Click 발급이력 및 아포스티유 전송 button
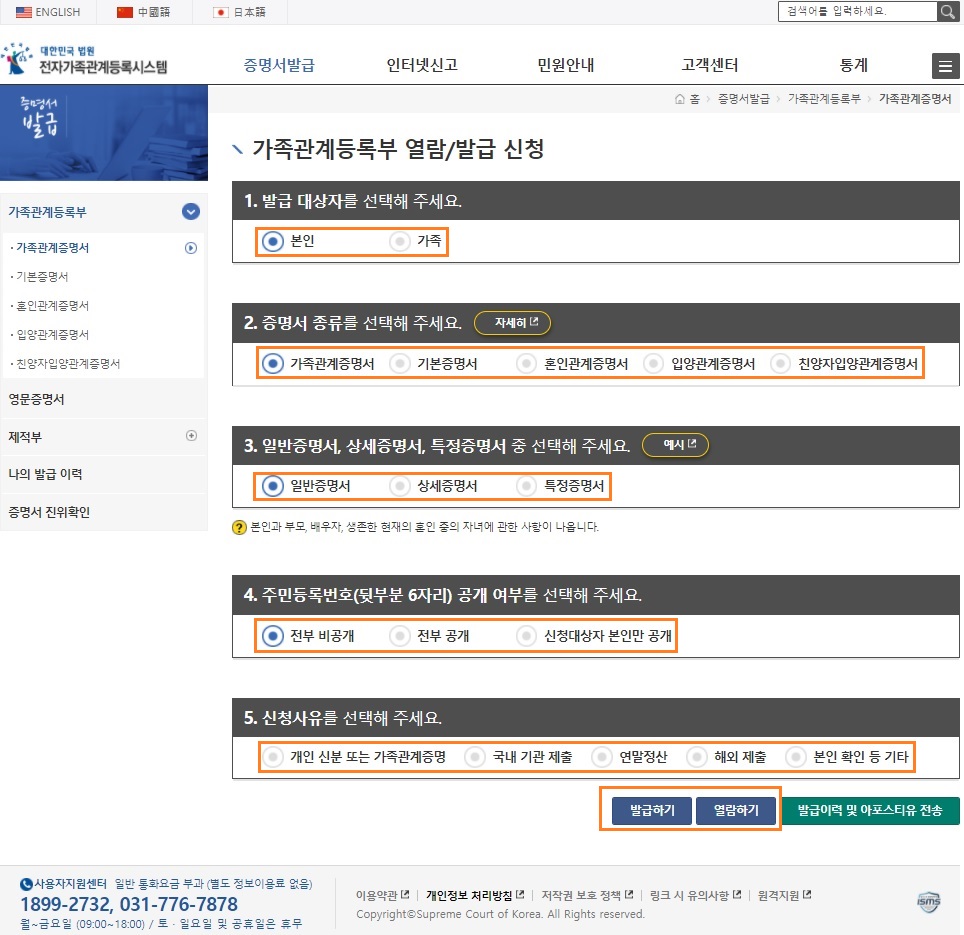Screen dimensions: 964x935 870,811
